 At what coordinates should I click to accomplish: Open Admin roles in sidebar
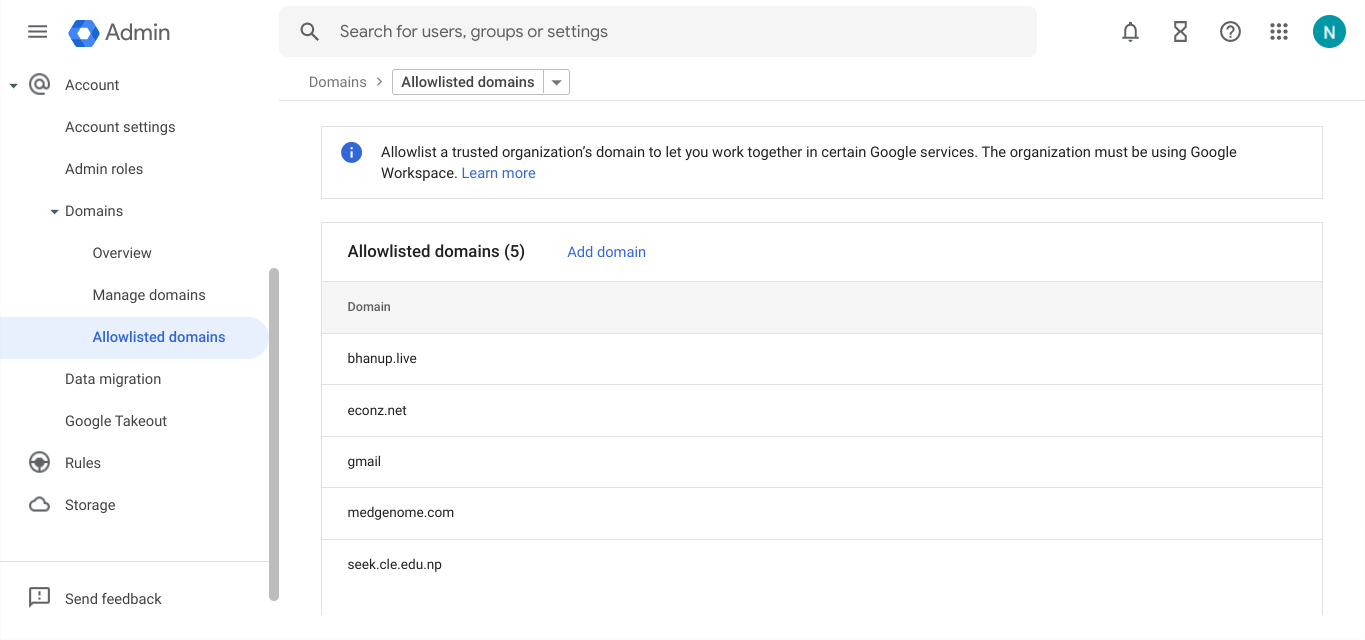coord(104,169)
